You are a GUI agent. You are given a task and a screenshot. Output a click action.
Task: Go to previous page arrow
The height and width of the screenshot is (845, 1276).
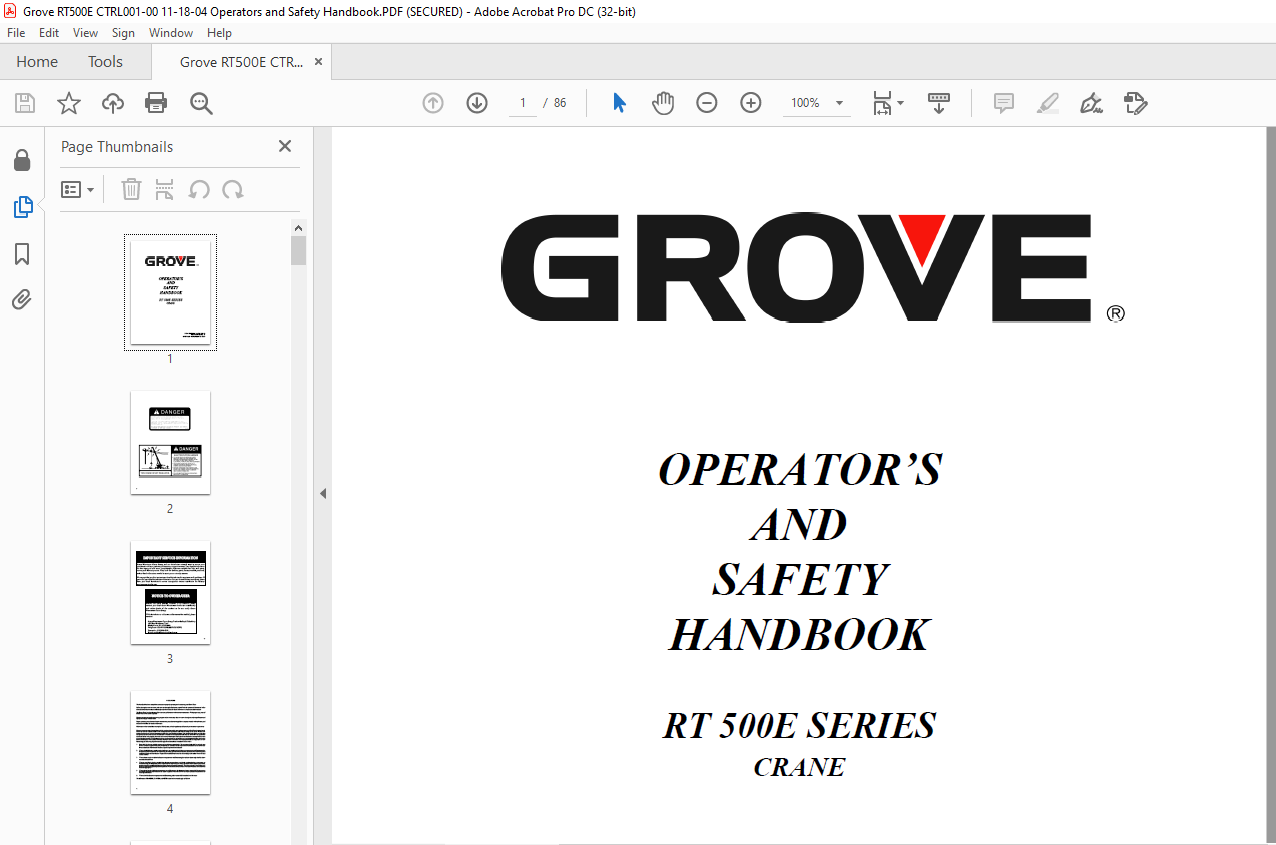coord(433,103)
